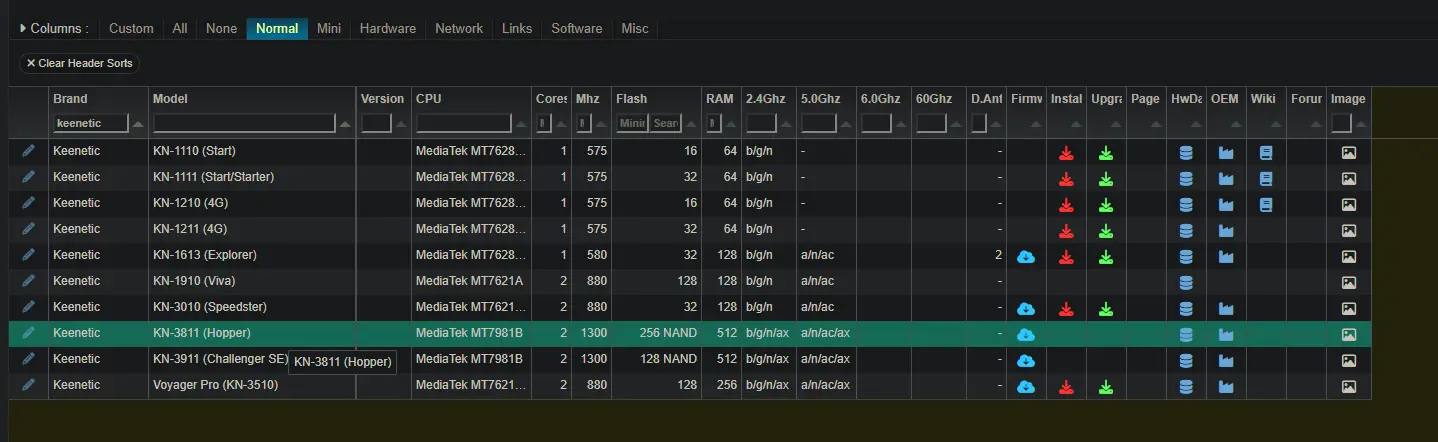Toggle sort arrow in the 5.0Ghz column

pos(846,124)
